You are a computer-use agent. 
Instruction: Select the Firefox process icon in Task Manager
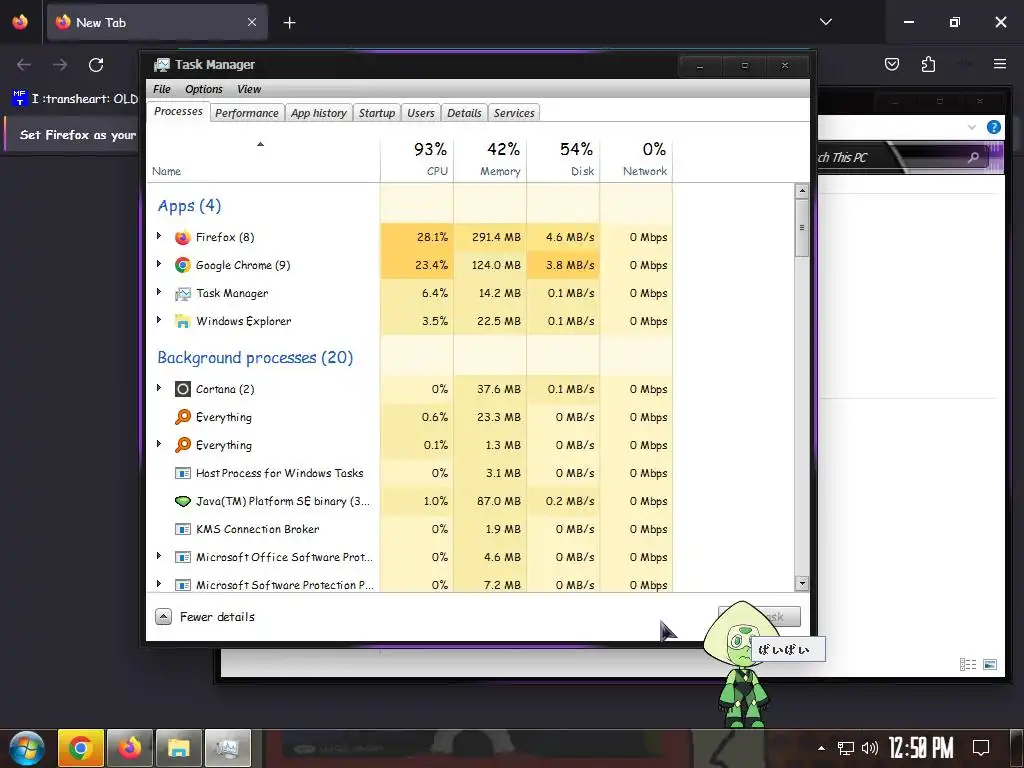tap(183, 237)
